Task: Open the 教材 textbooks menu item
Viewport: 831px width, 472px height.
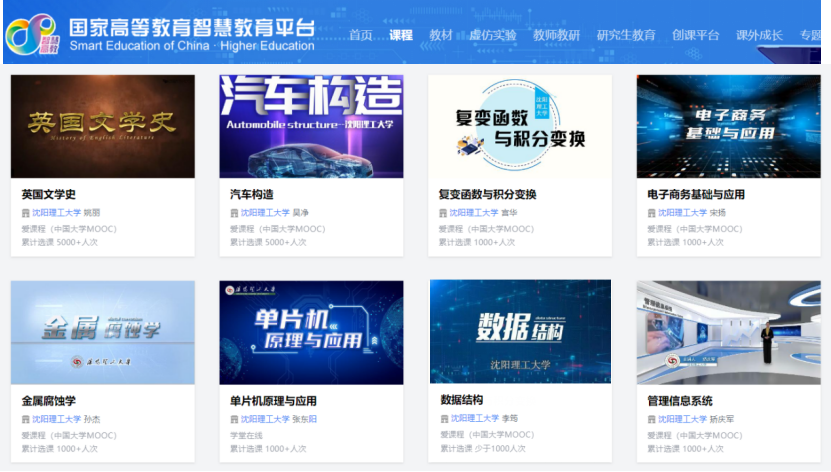Action: (x=440, y=35)
